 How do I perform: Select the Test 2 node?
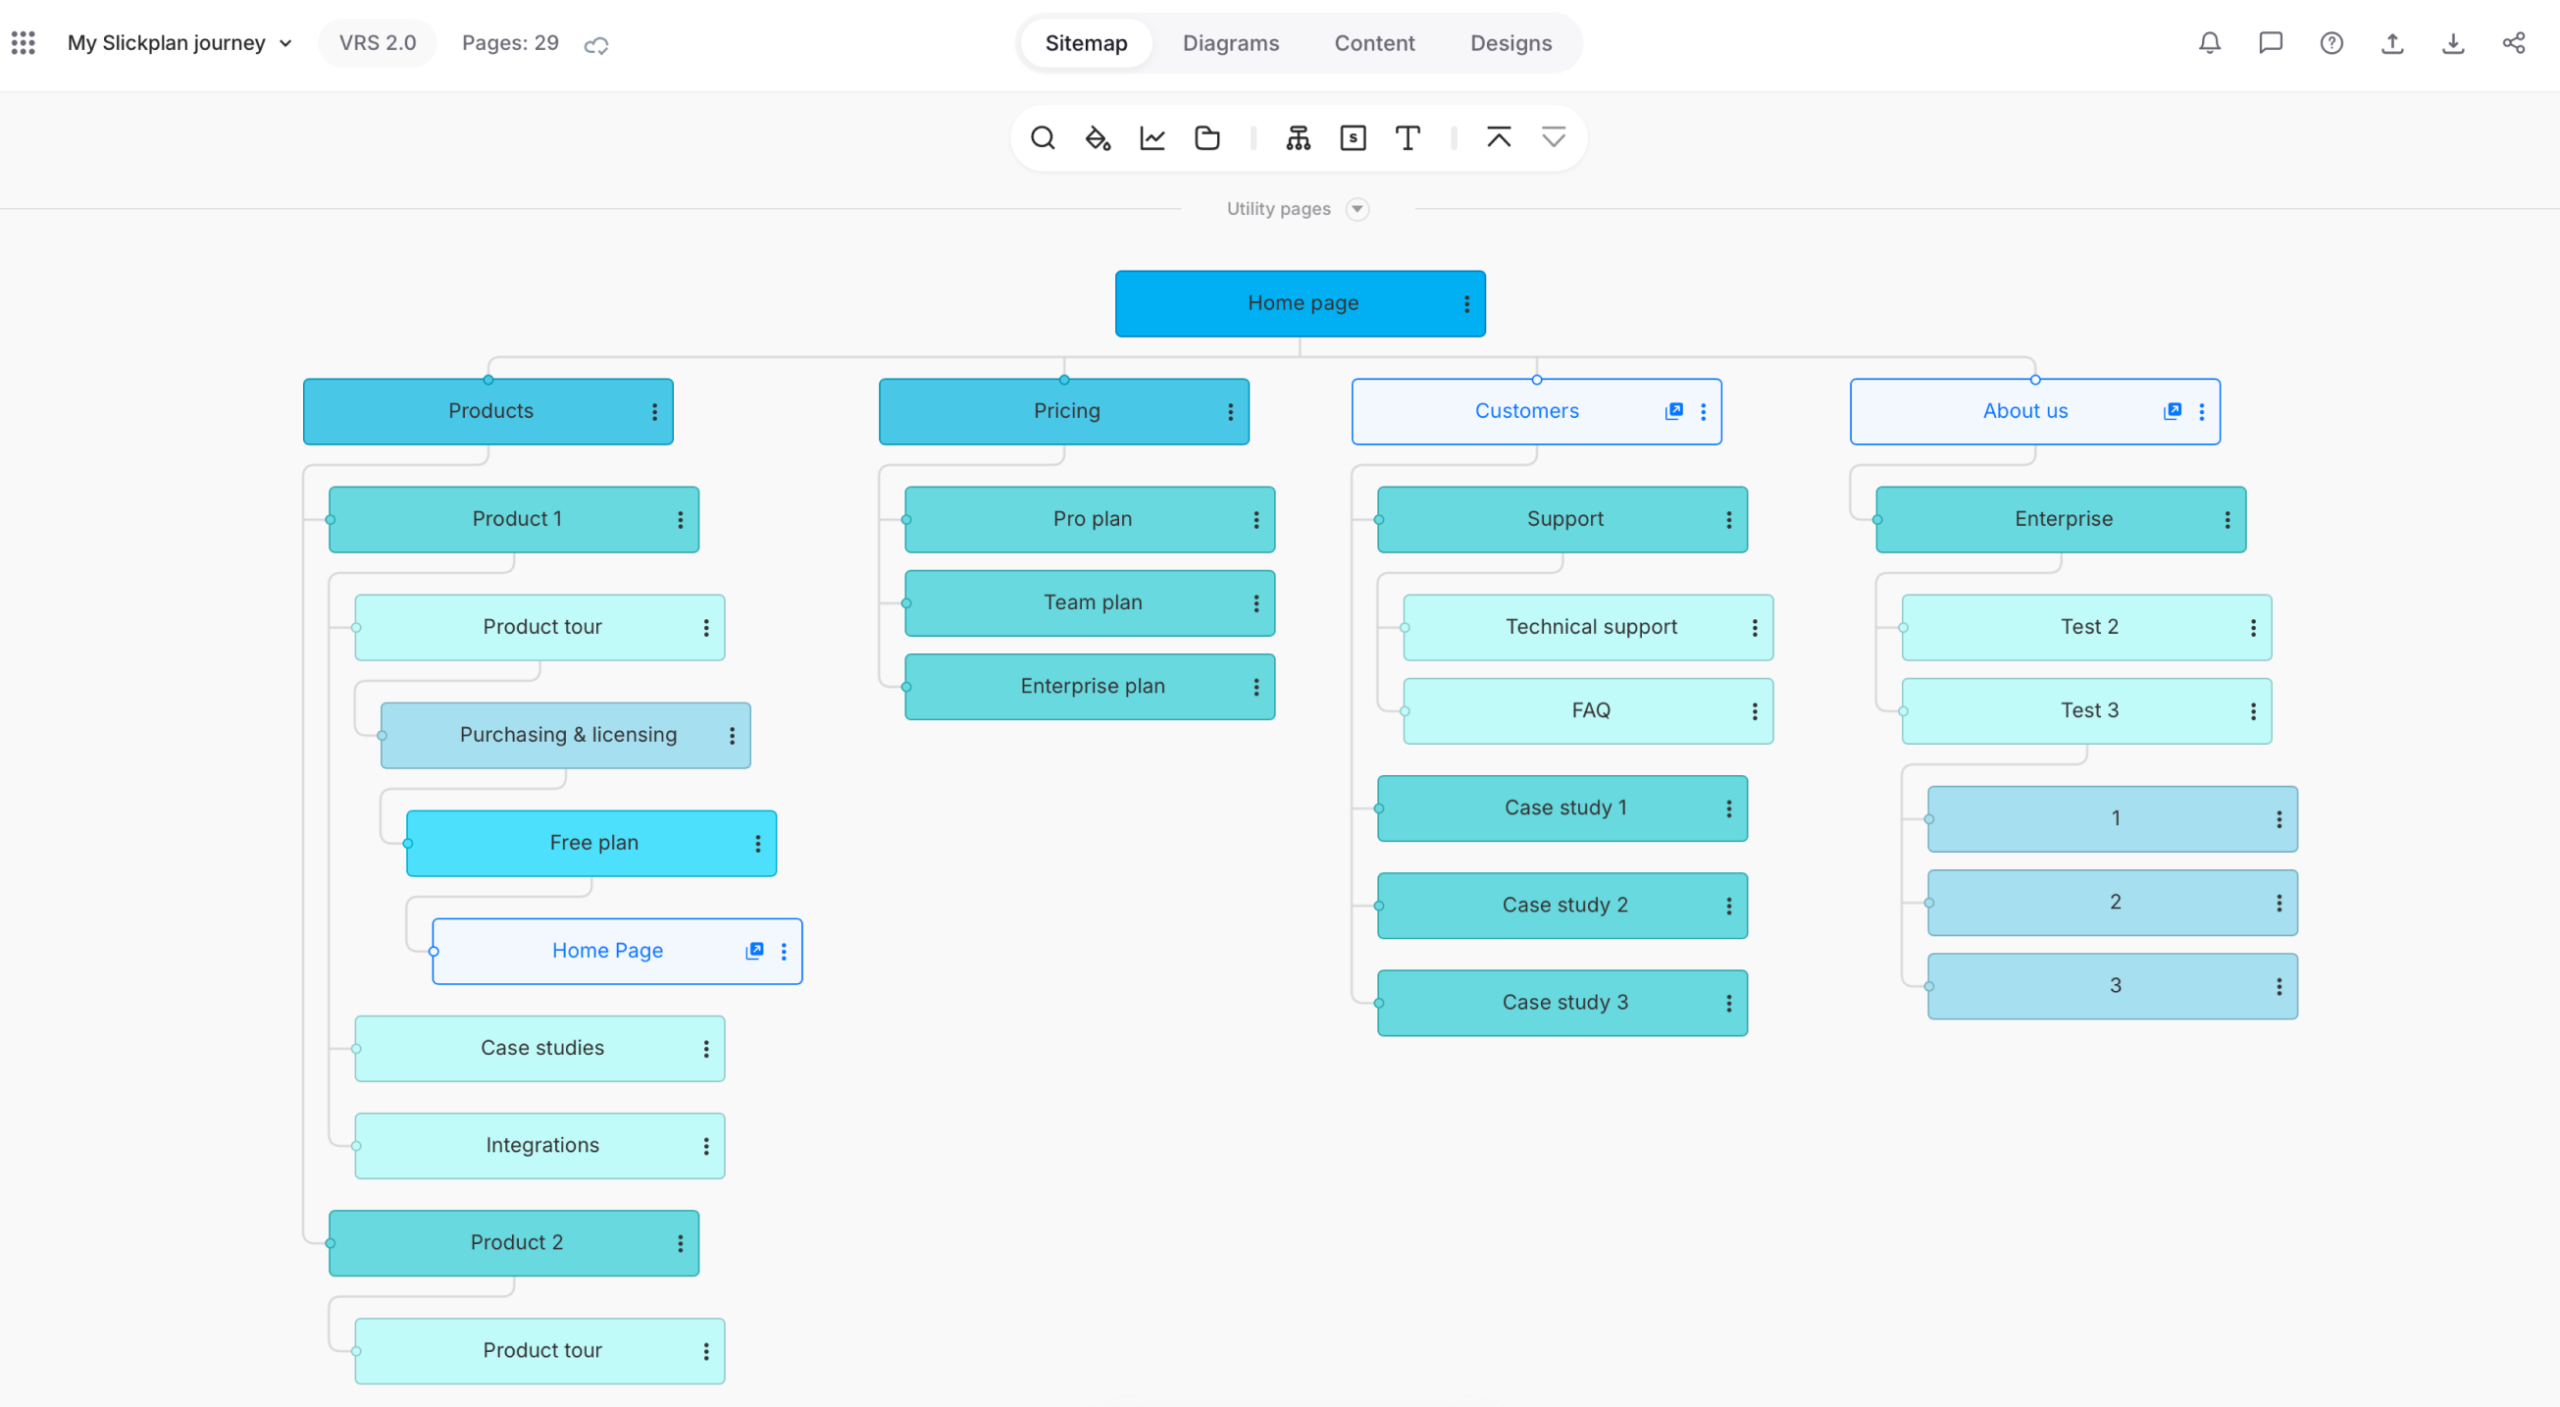(x=2087, y=628)
